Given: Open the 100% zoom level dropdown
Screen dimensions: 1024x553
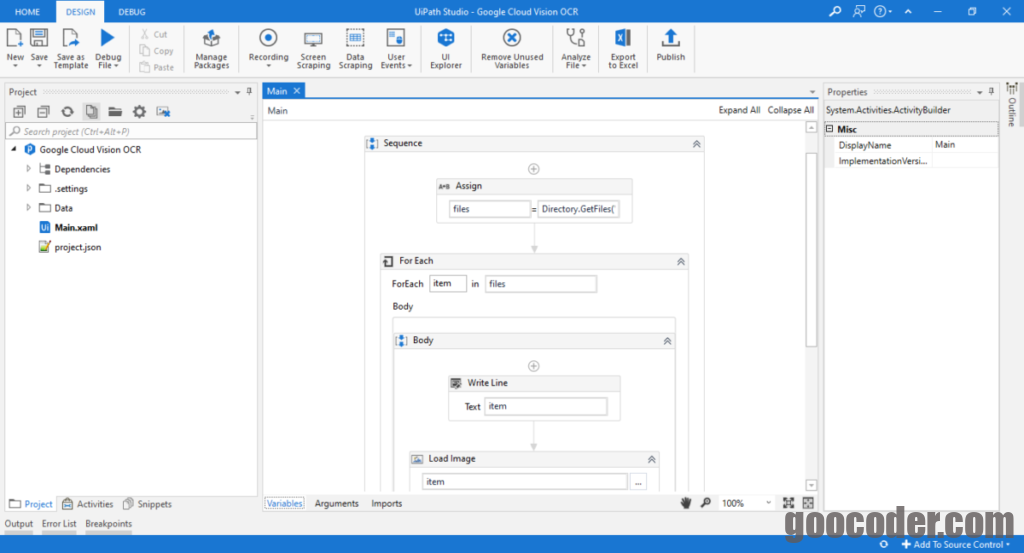Looking at the screenshot, I should coord(768,503).
